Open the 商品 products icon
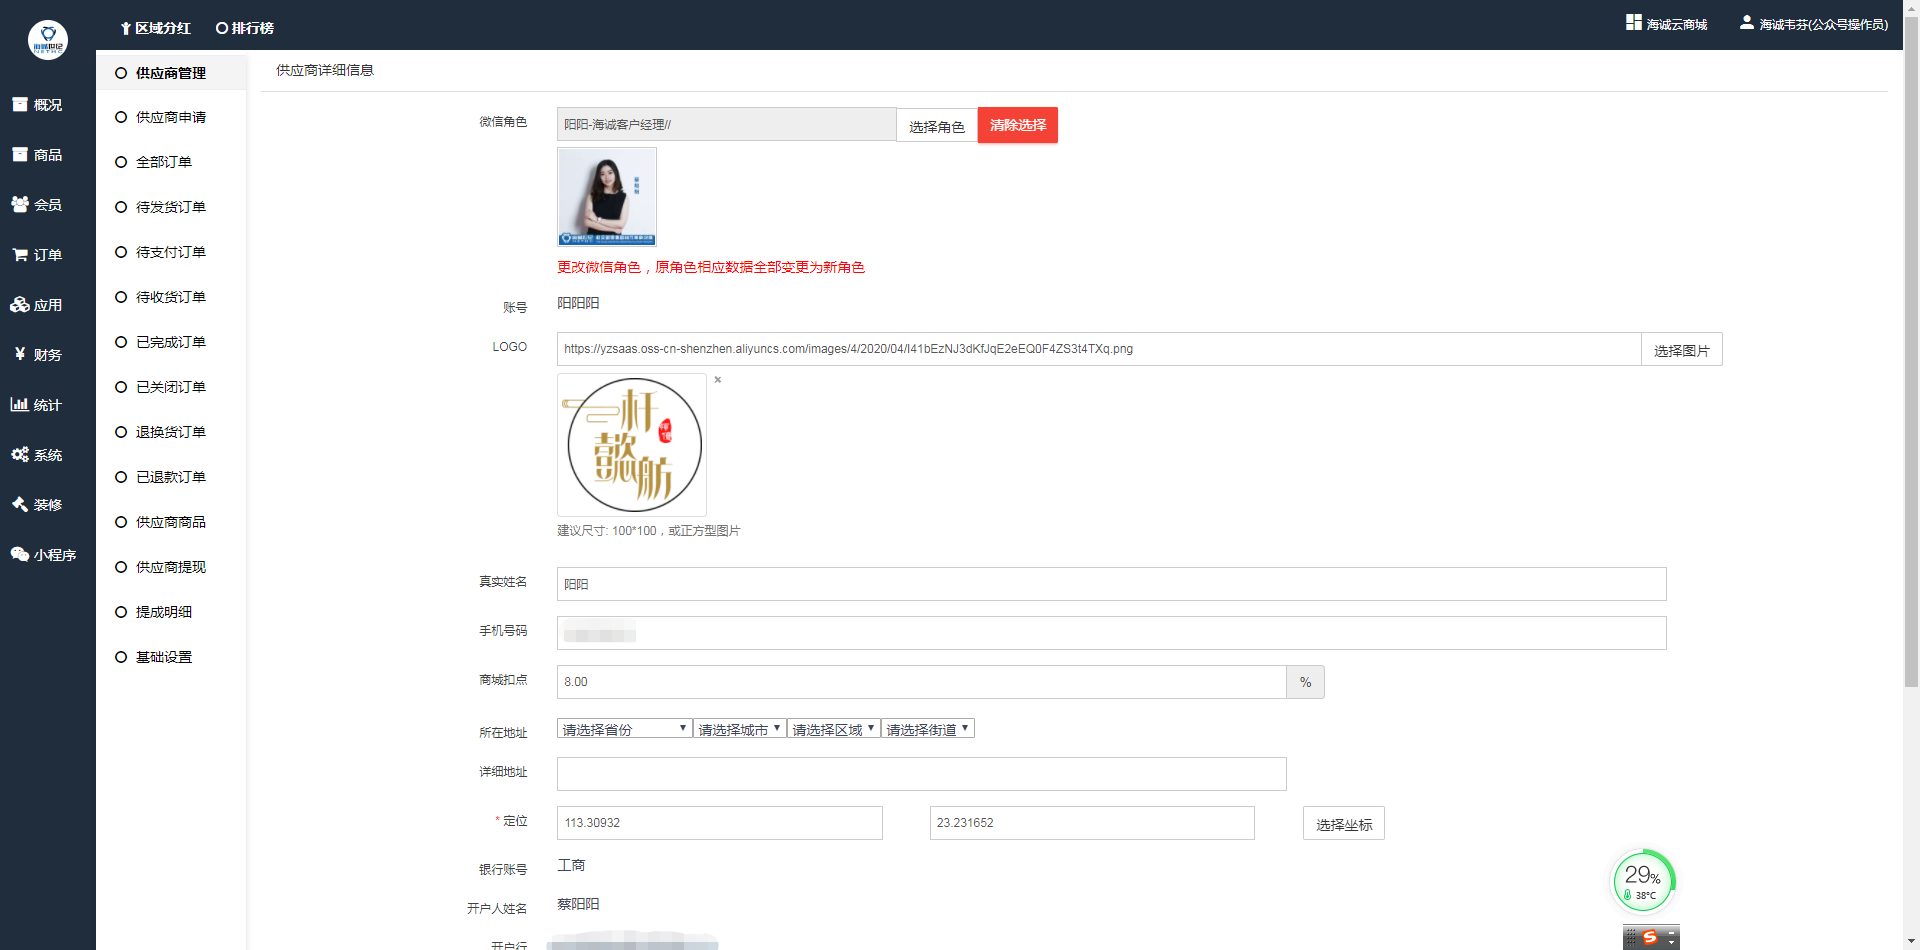Viewport: 1920px width, 950px height. click(19, 154)
